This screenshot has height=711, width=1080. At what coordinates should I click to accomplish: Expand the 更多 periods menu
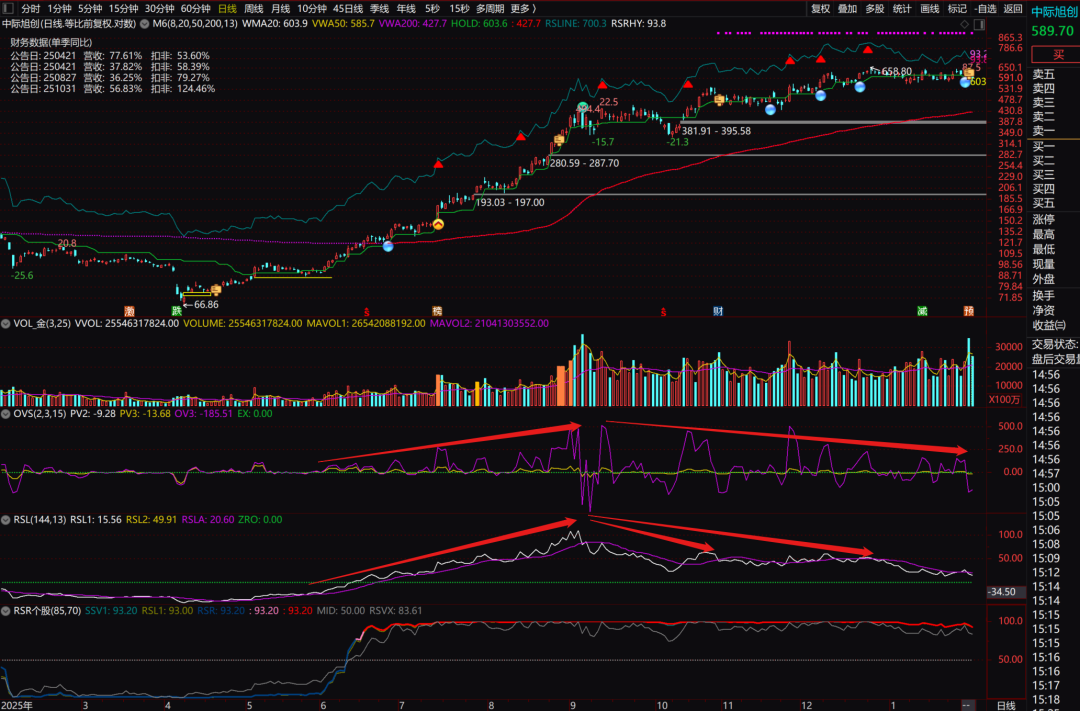click(523, 9)
